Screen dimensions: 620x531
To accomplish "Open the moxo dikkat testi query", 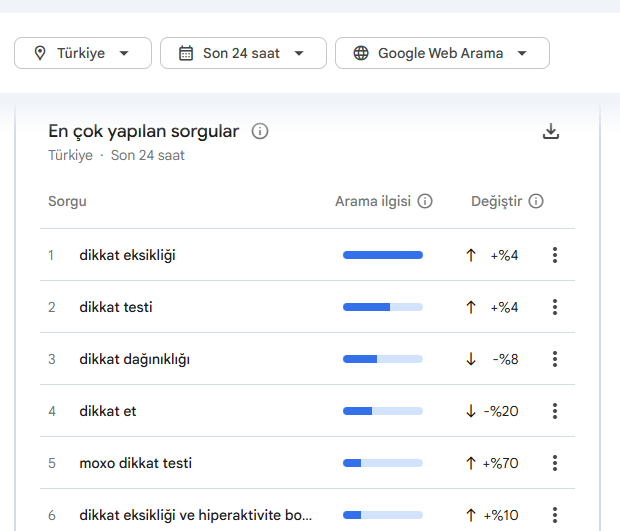I will [x=135, y=463].
